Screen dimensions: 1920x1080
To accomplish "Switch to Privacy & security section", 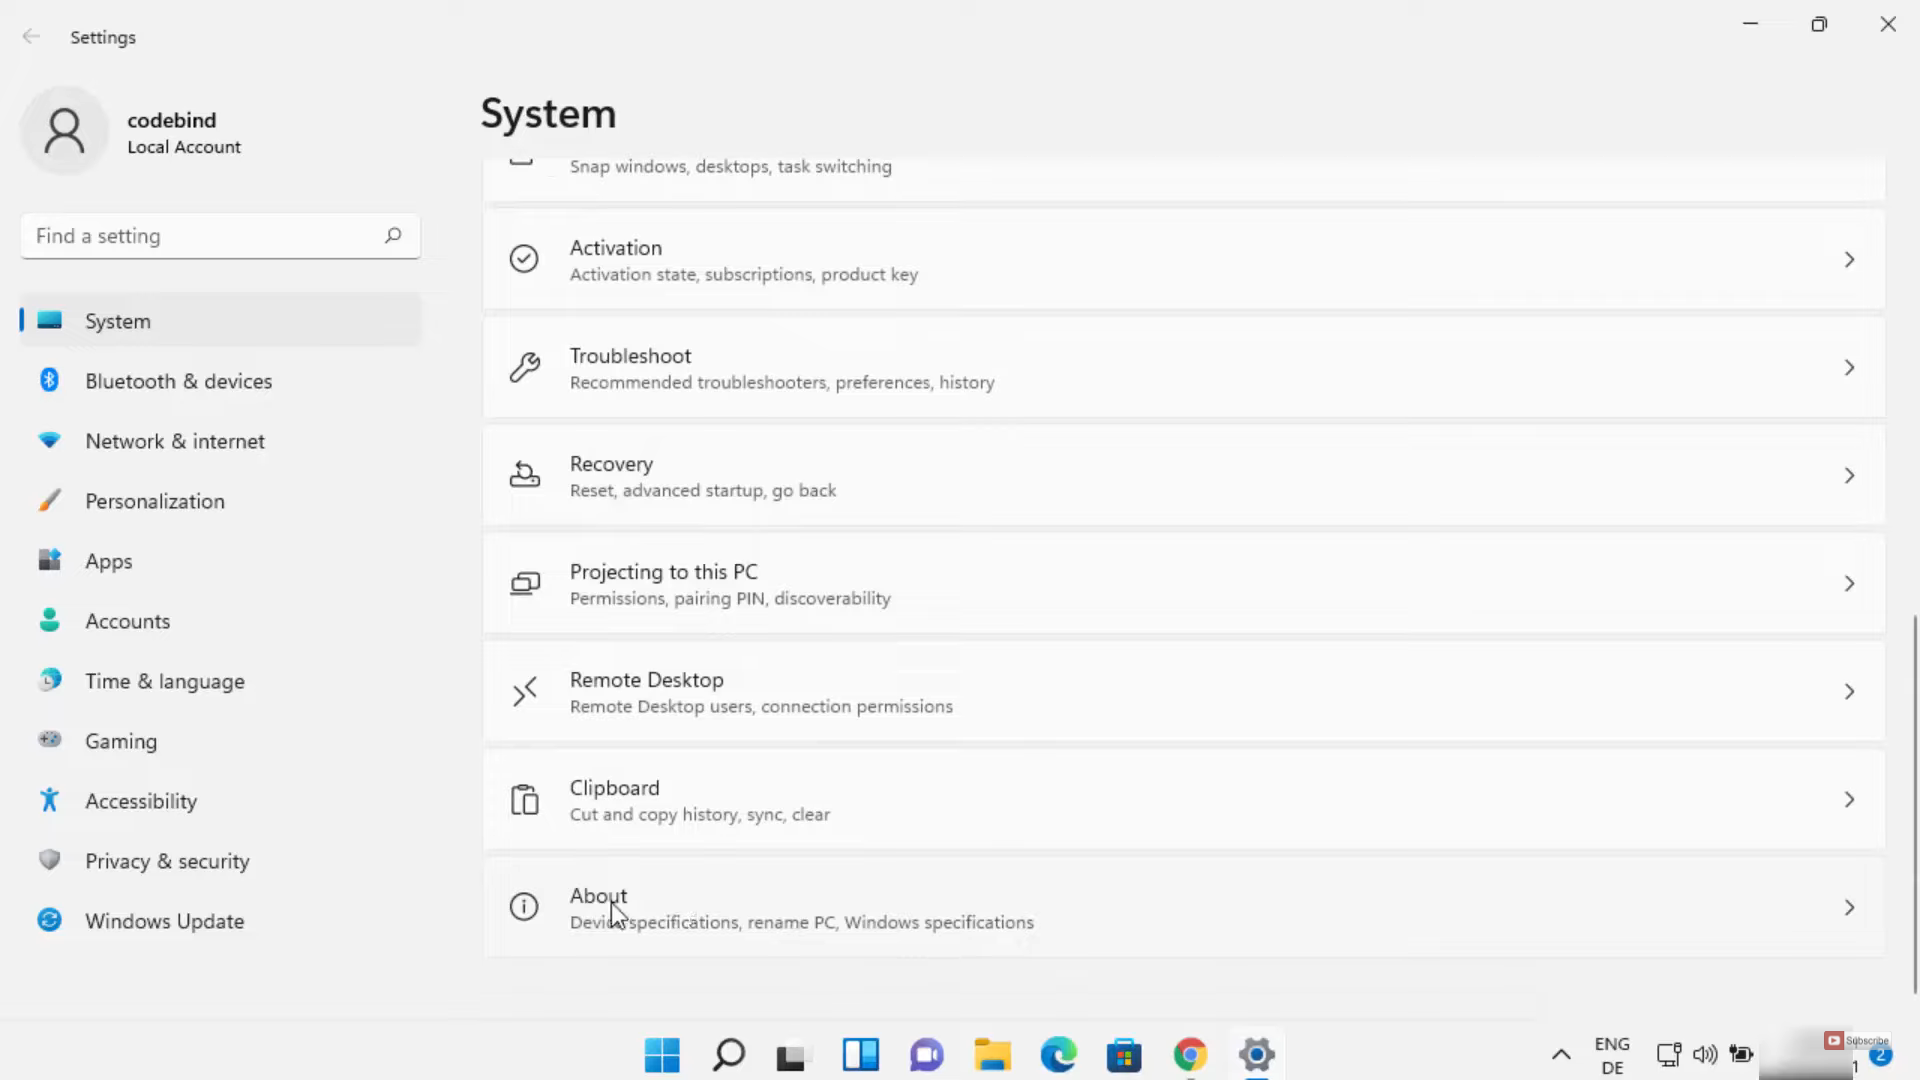I will click(167, 861).
